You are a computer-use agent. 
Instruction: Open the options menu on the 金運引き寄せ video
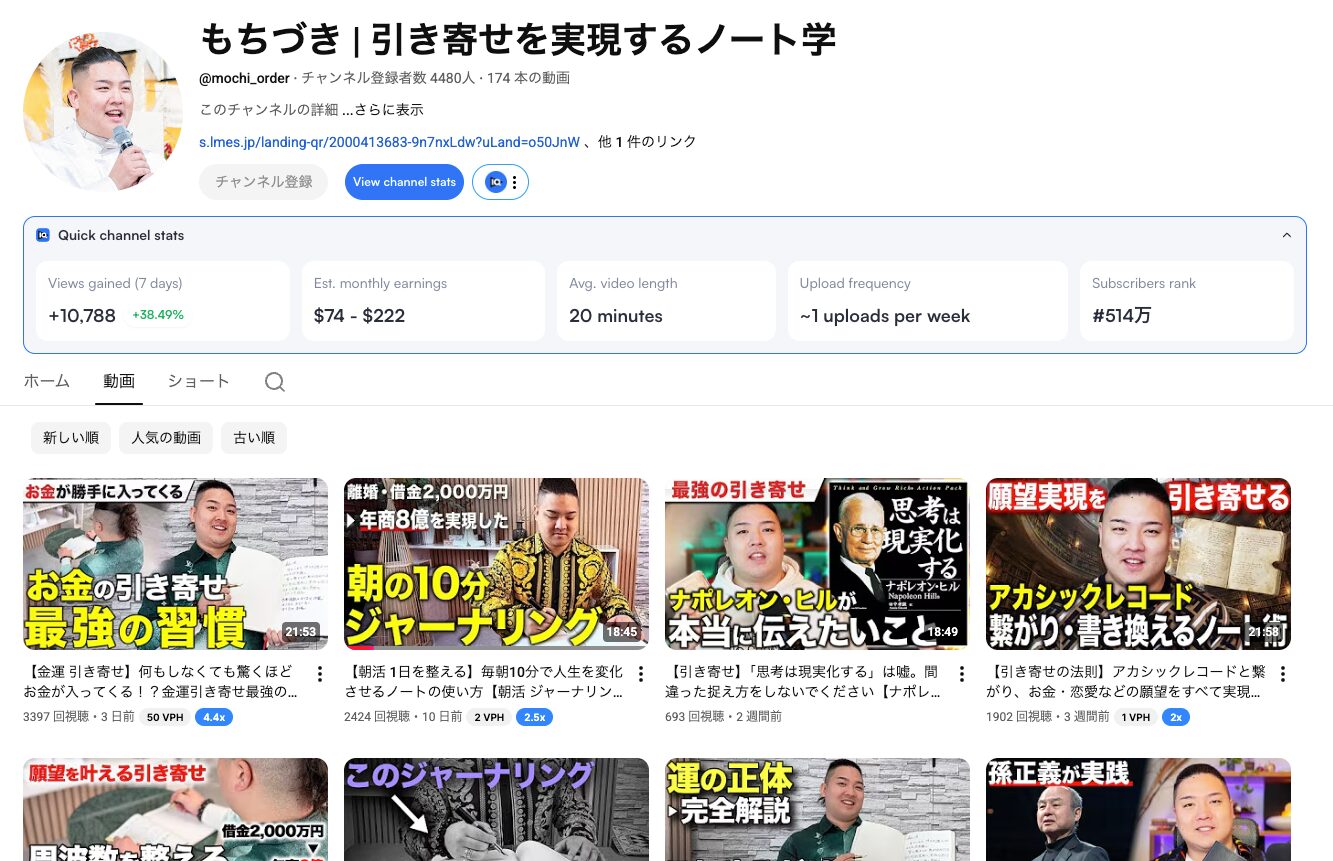pos(320,674)
